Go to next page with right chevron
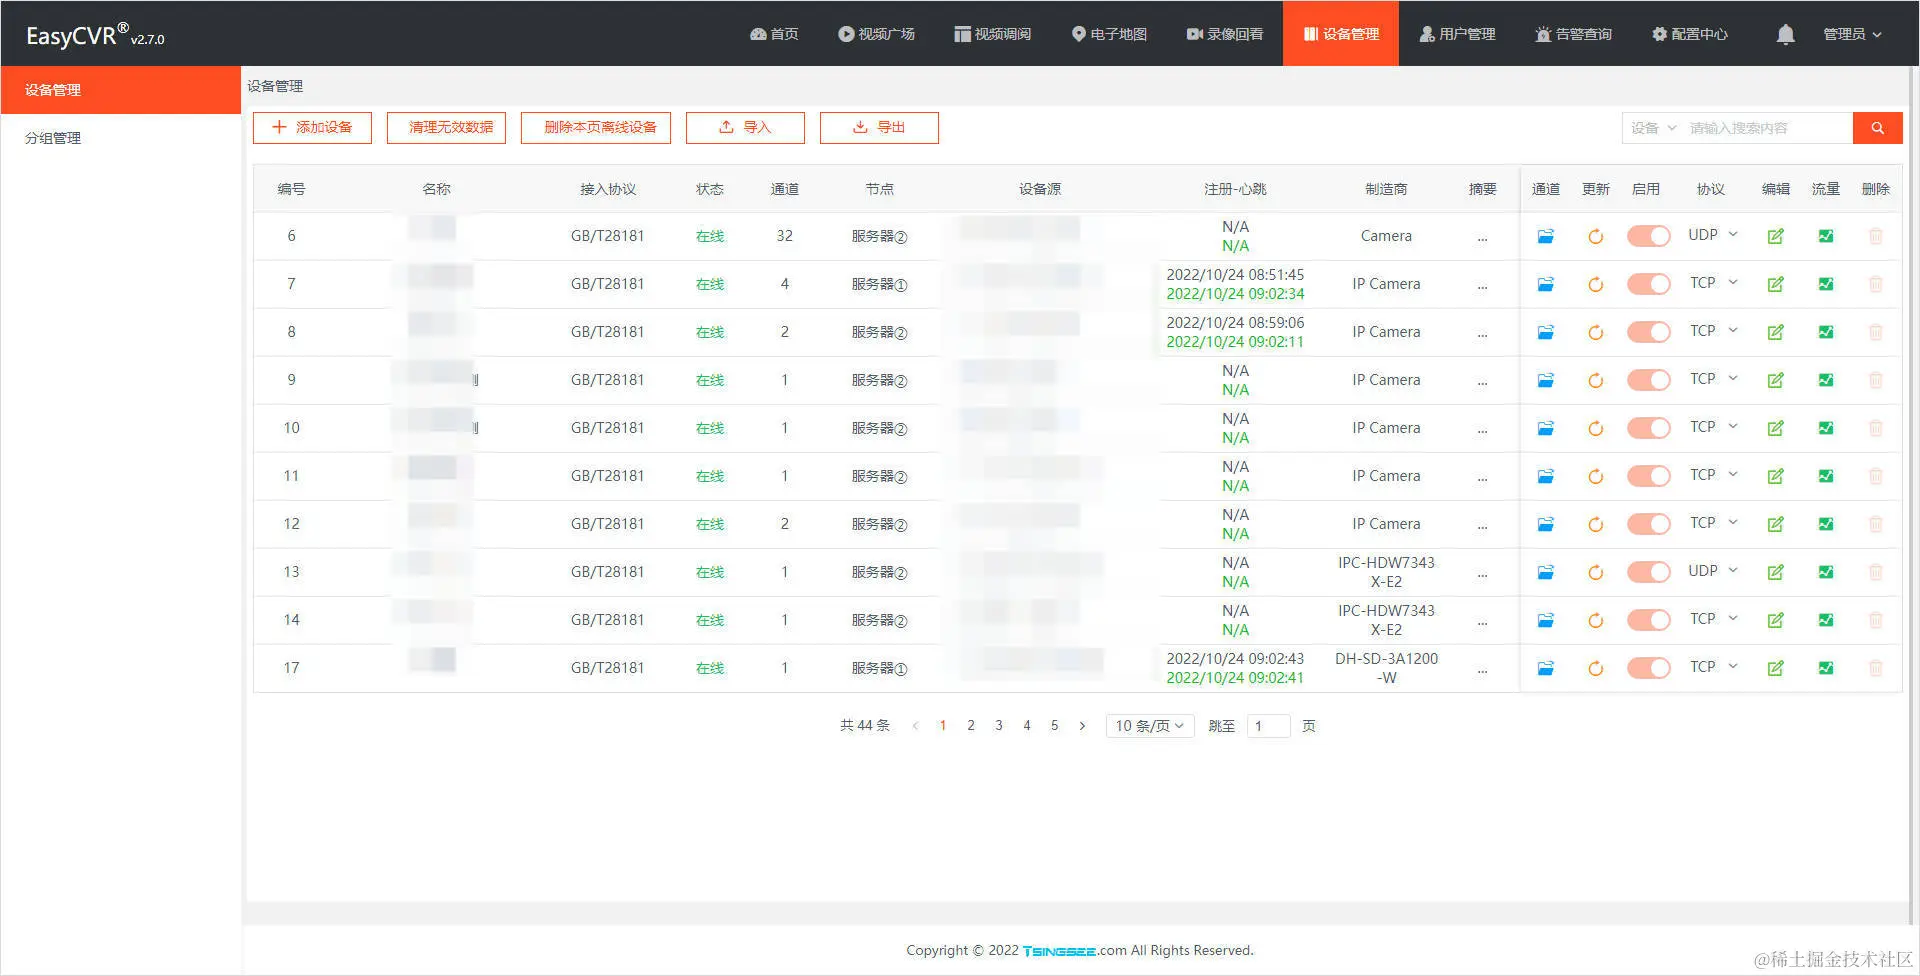 [1082, 726]
